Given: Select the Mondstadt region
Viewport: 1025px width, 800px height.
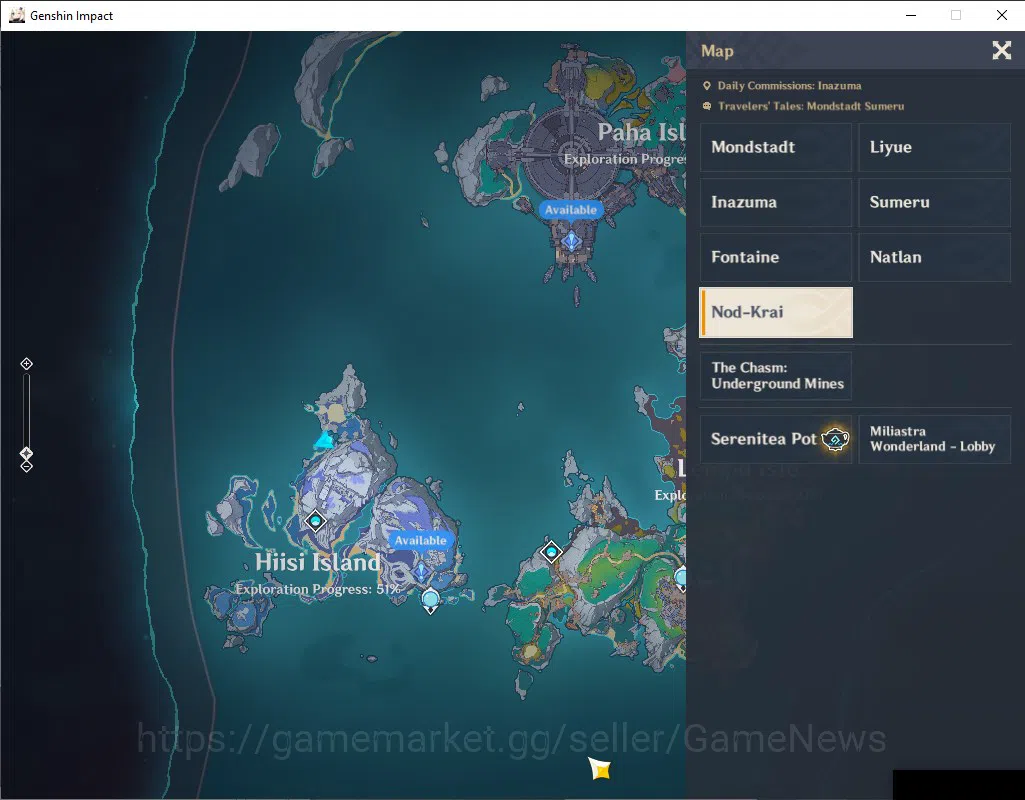Looking at the screenshot, I should pyautogui.click(x=776, y=148).
